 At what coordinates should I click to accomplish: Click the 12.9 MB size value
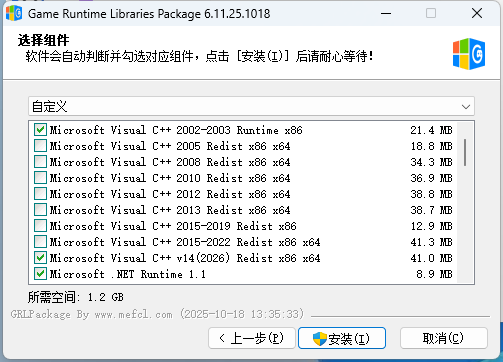tap(431, 226)
